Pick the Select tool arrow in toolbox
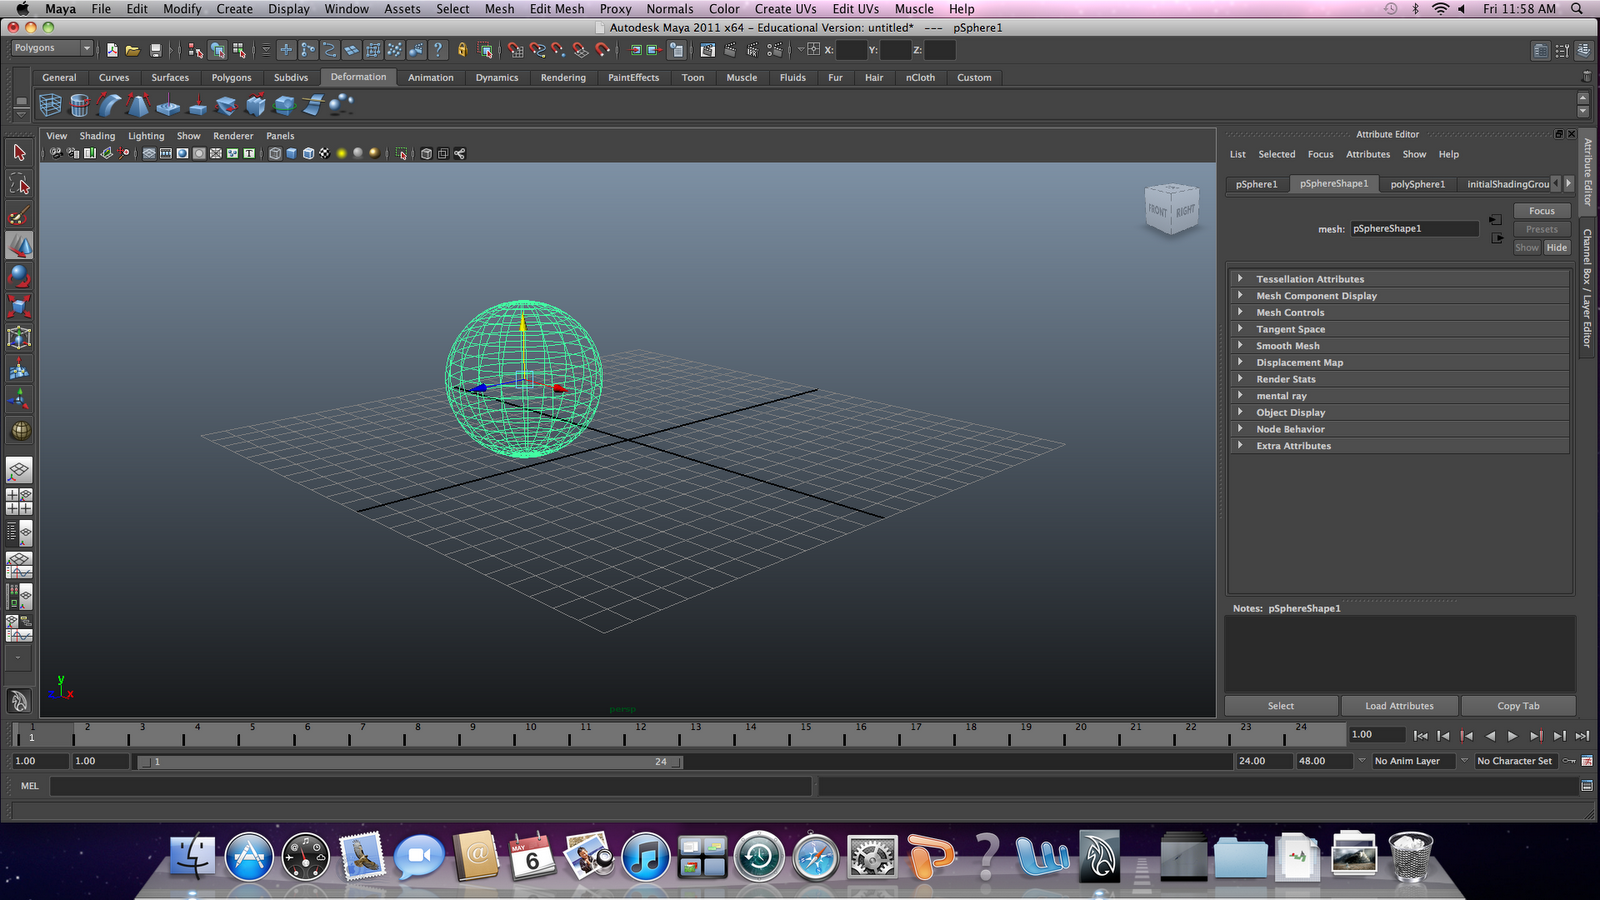 19,152
